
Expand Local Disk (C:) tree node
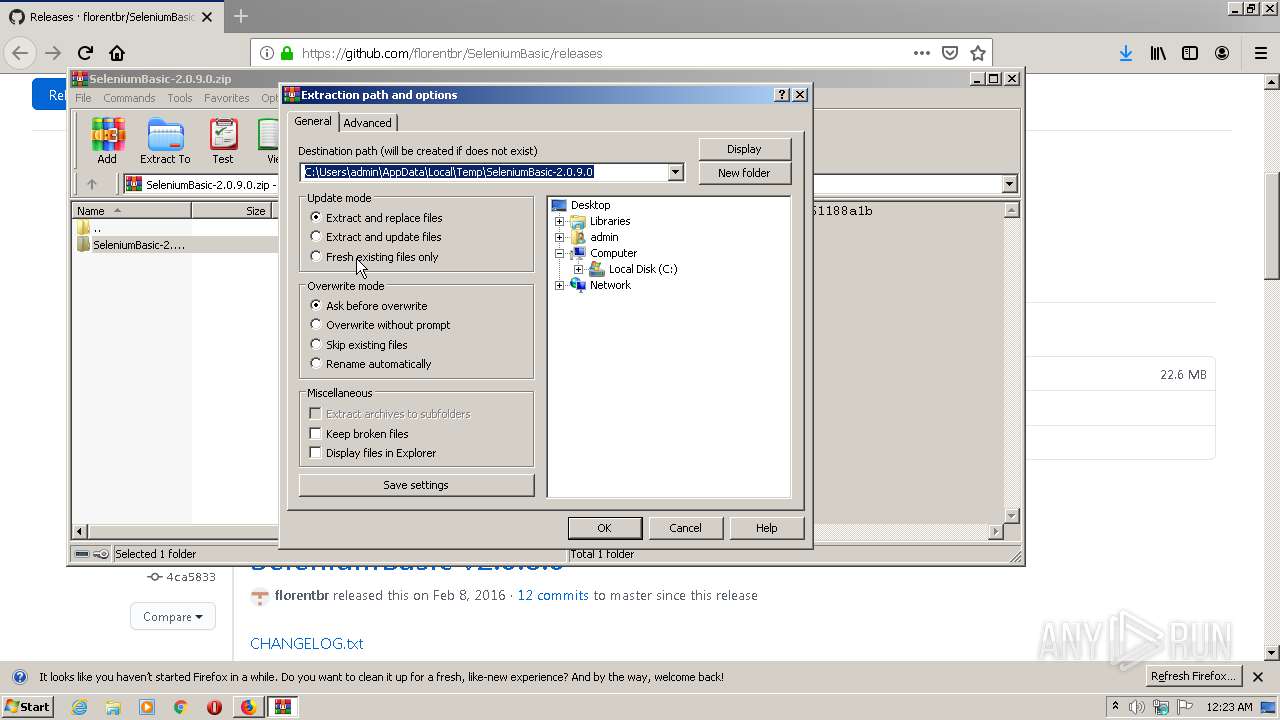pyautogui.click(x=579, y=269)
